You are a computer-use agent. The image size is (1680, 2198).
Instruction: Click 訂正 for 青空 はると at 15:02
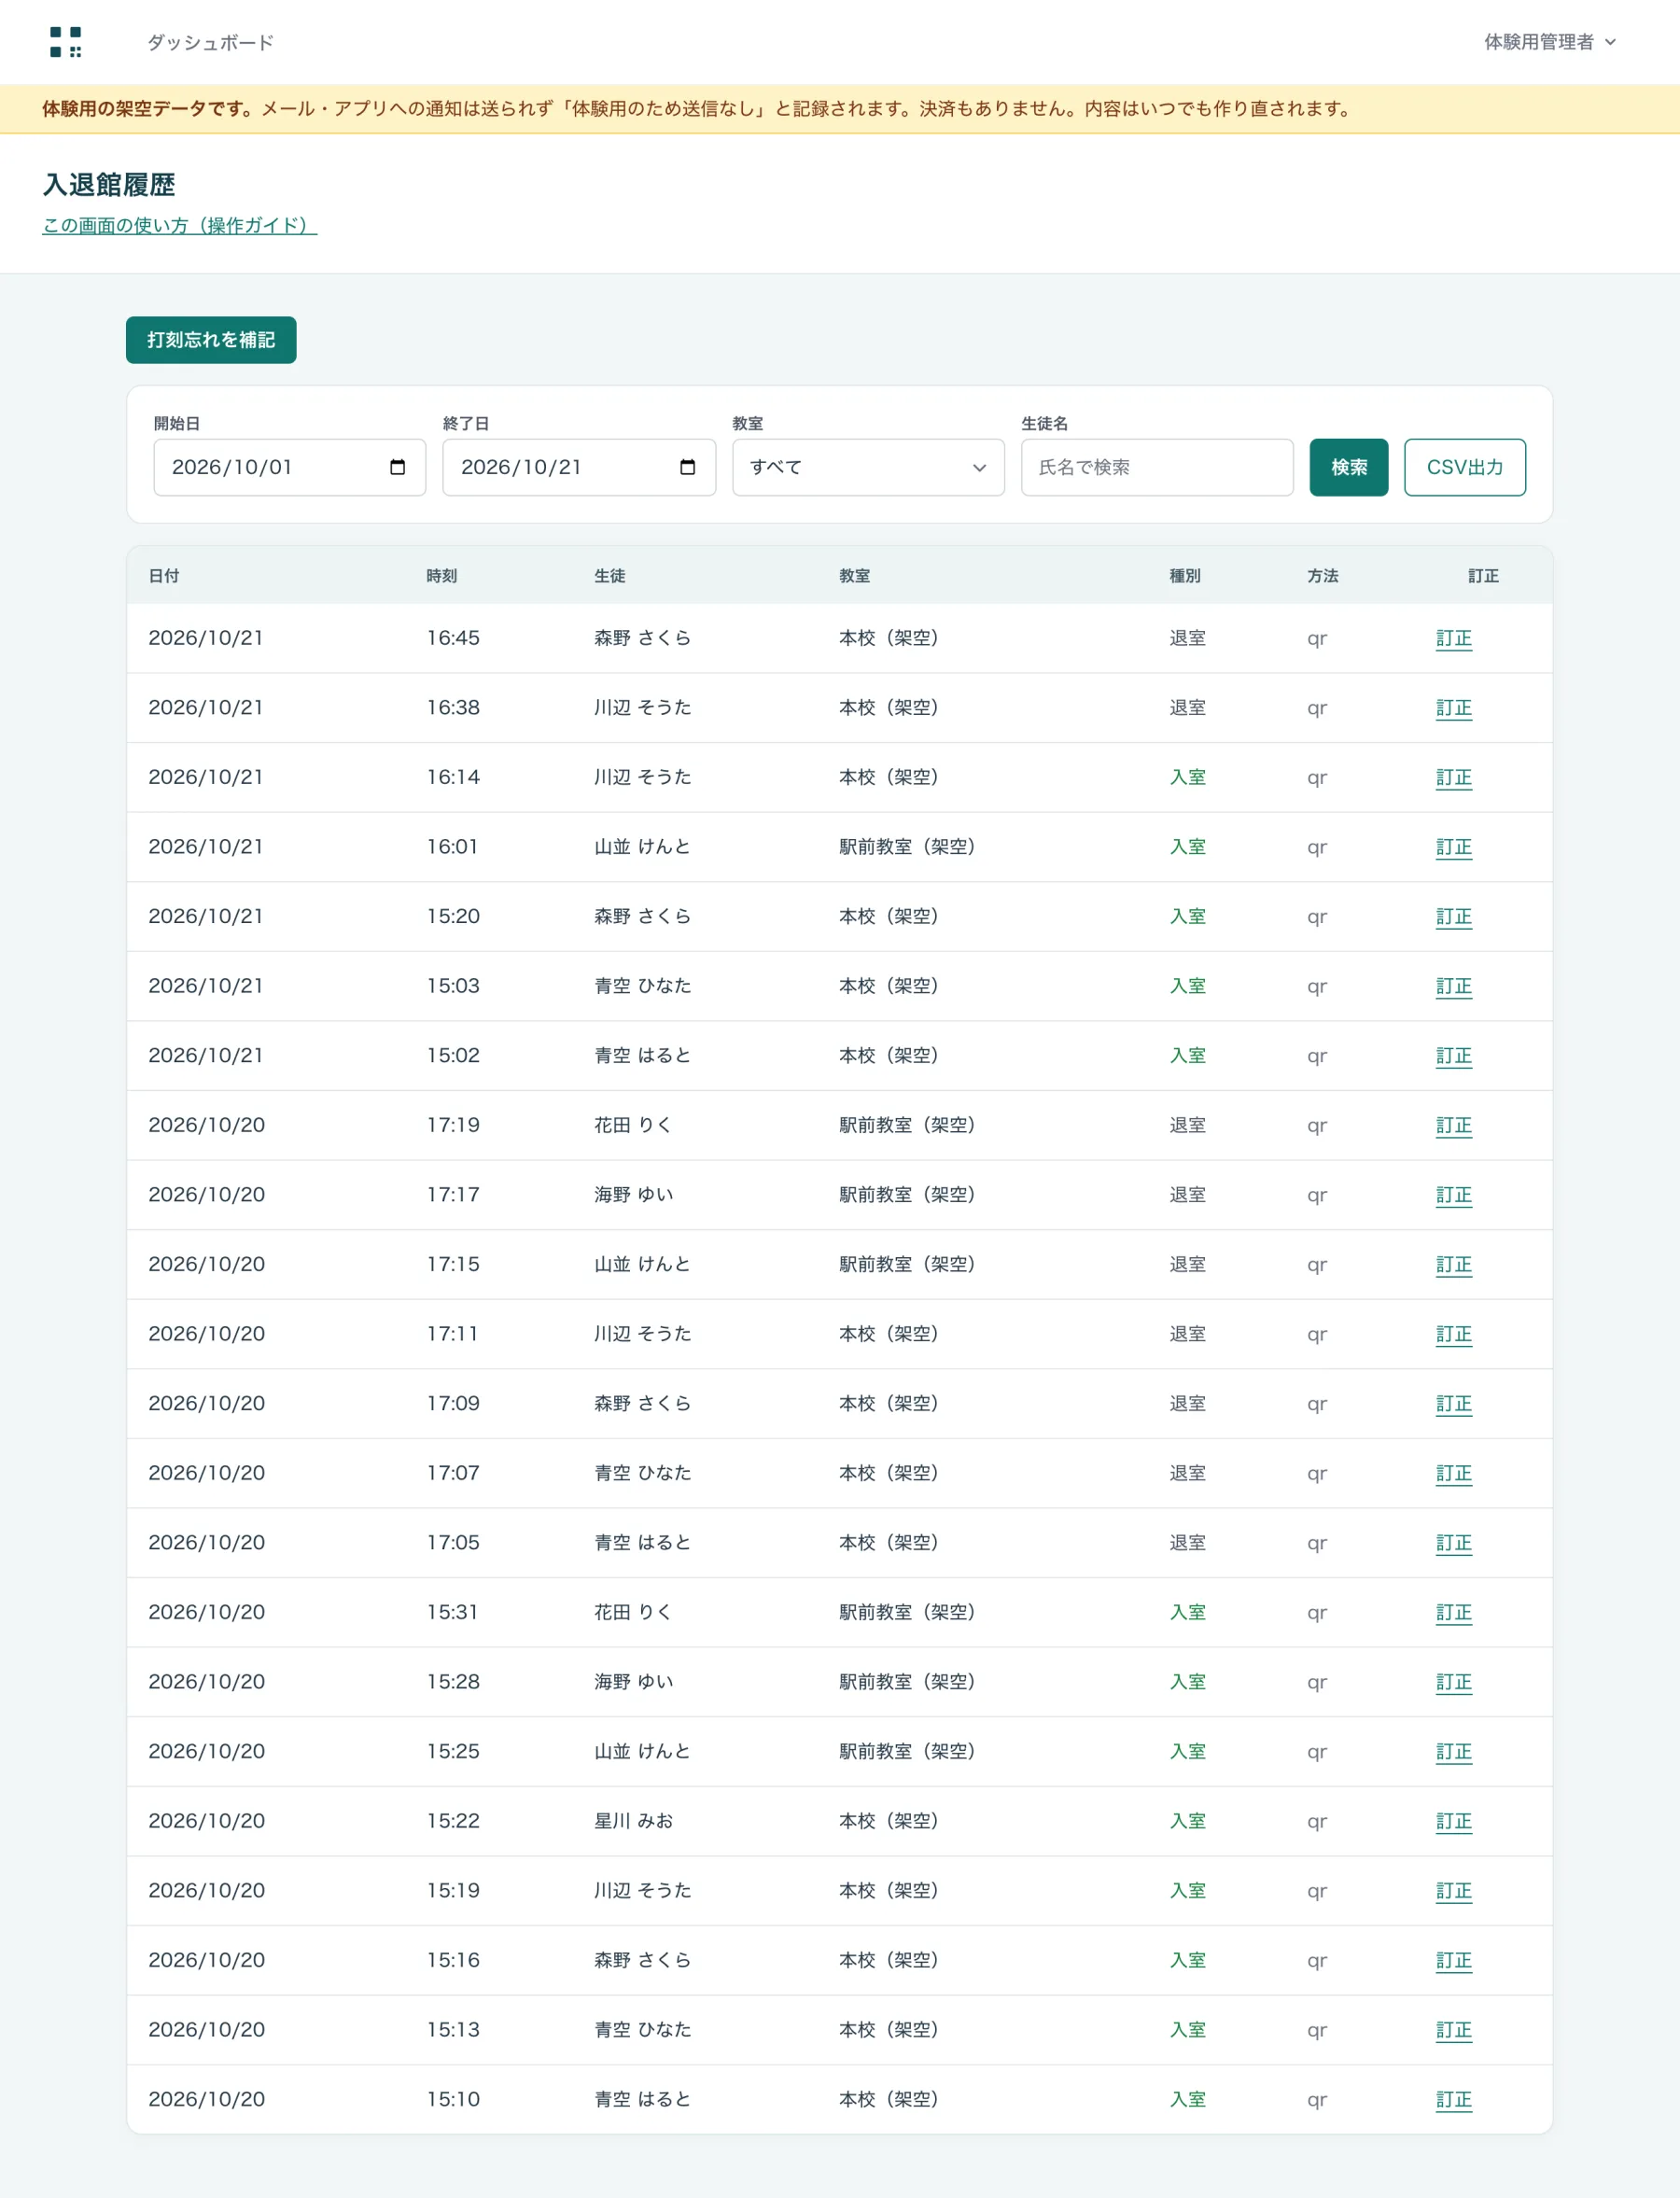tap(1454, 1056)
